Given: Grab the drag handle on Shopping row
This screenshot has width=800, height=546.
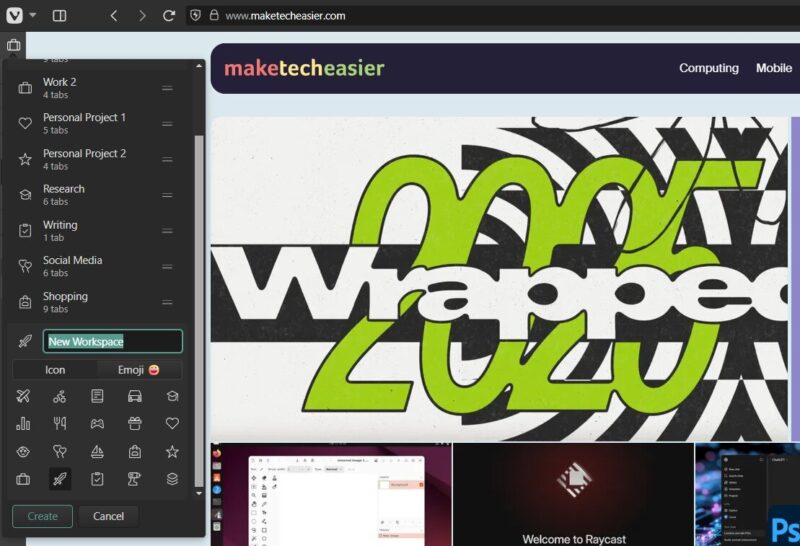Looking at the screenshot, I should coord(167,303).
